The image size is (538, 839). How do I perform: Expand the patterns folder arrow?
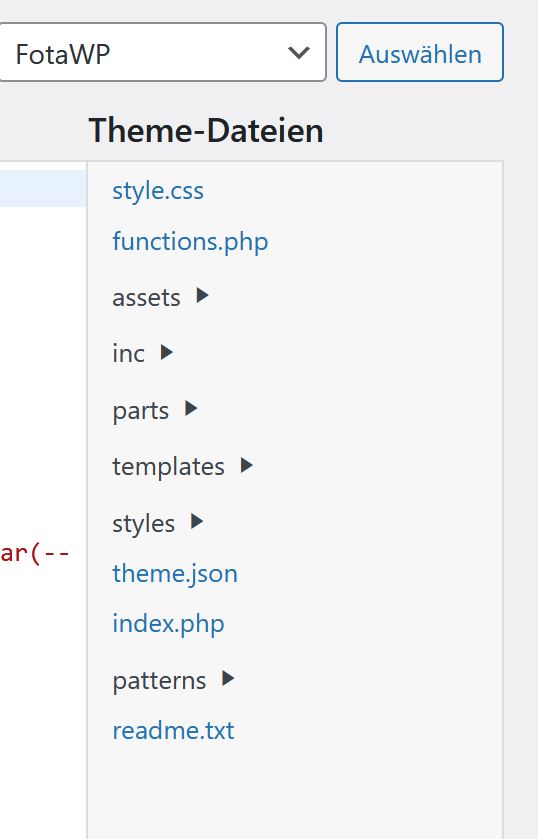(x=228, y=678)
